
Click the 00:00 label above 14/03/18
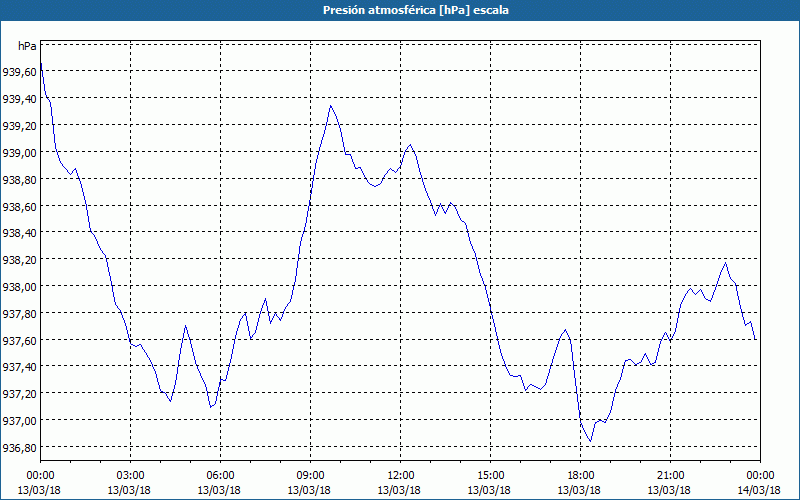760,476
